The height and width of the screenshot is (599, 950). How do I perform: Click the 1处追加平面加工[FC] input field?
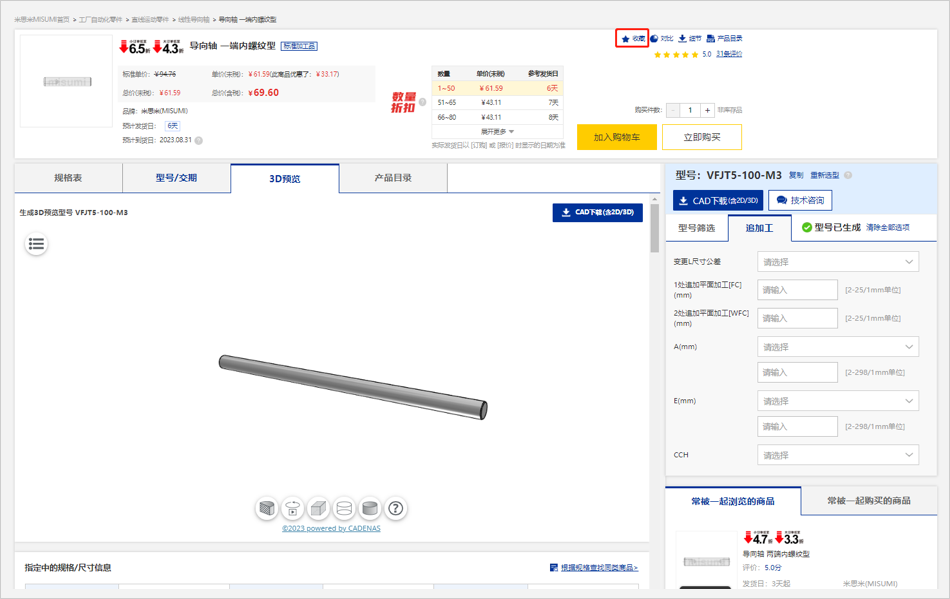(797, 290)
